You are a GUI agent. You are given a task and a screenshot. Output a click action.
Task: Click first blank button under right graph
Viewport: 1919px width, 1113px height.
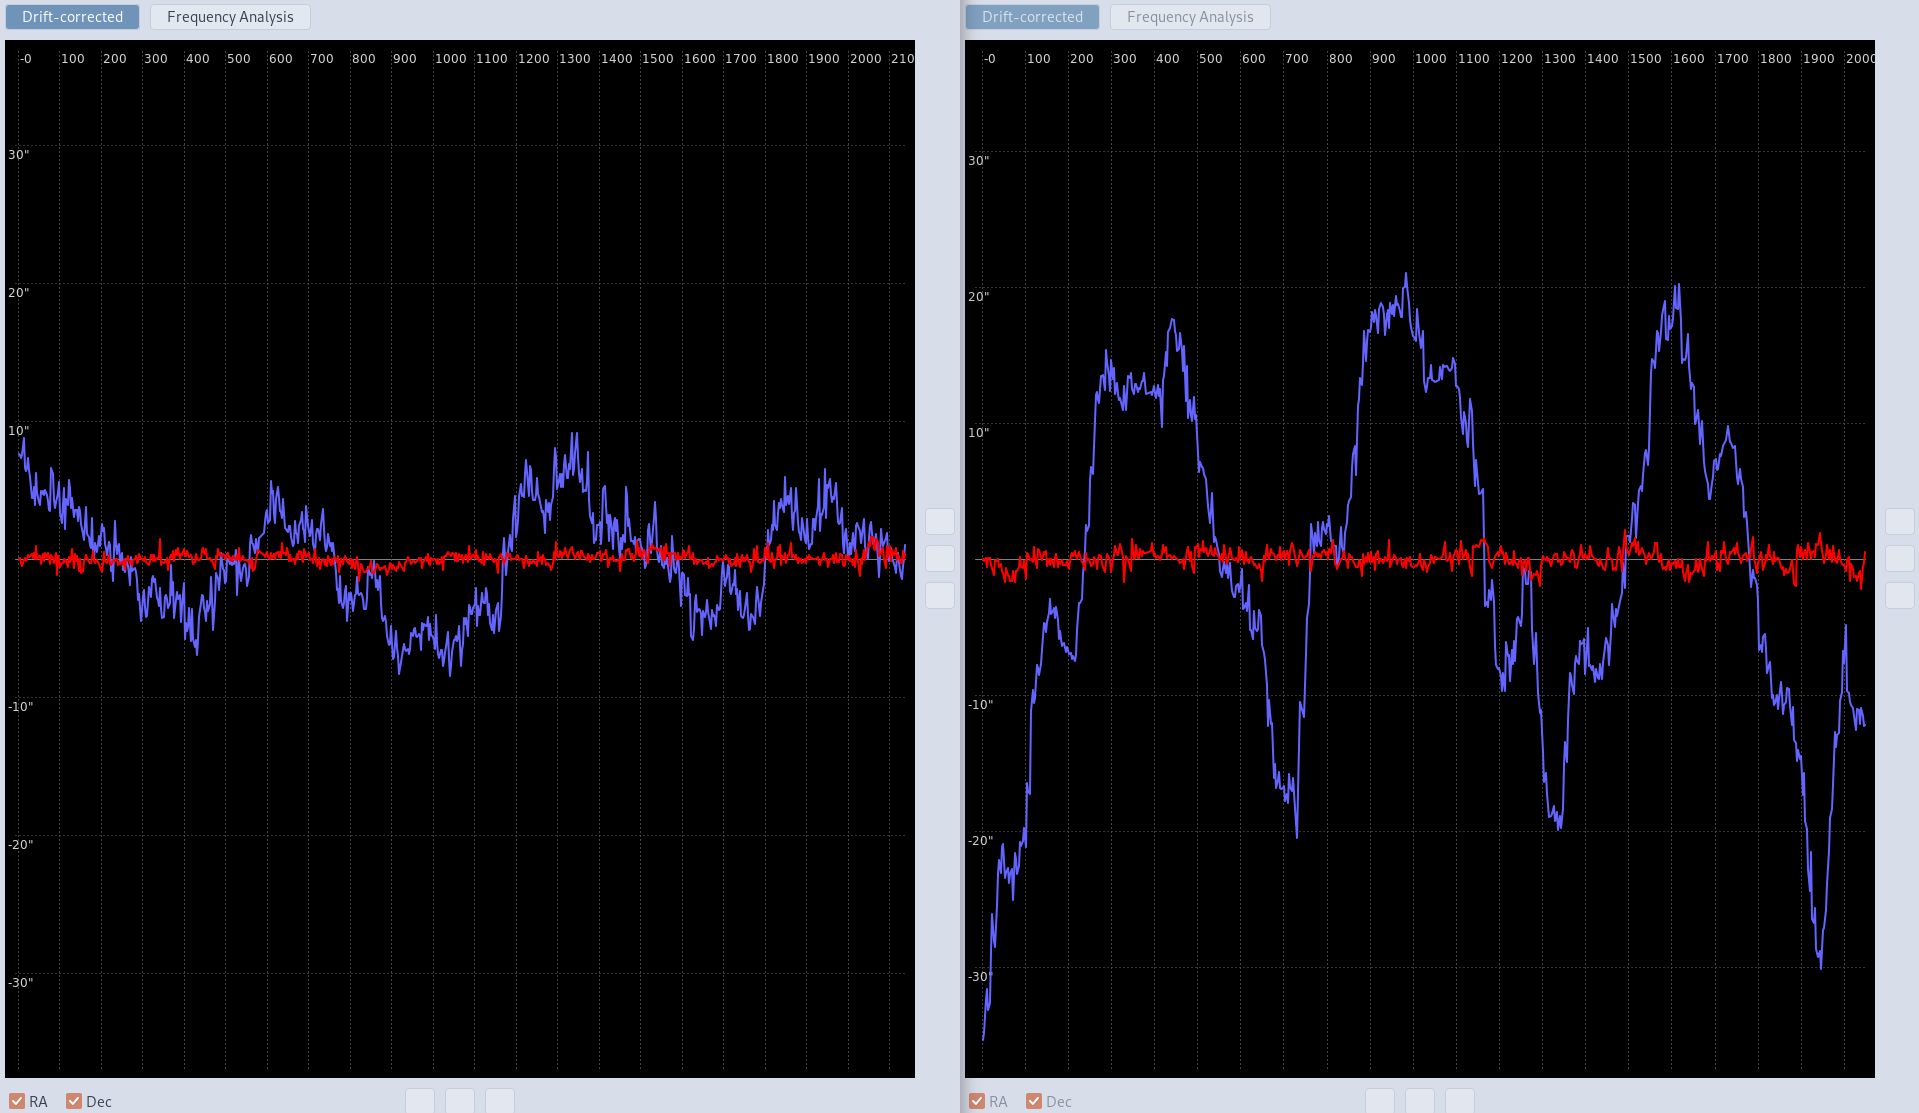[x=1380, y=1101]
